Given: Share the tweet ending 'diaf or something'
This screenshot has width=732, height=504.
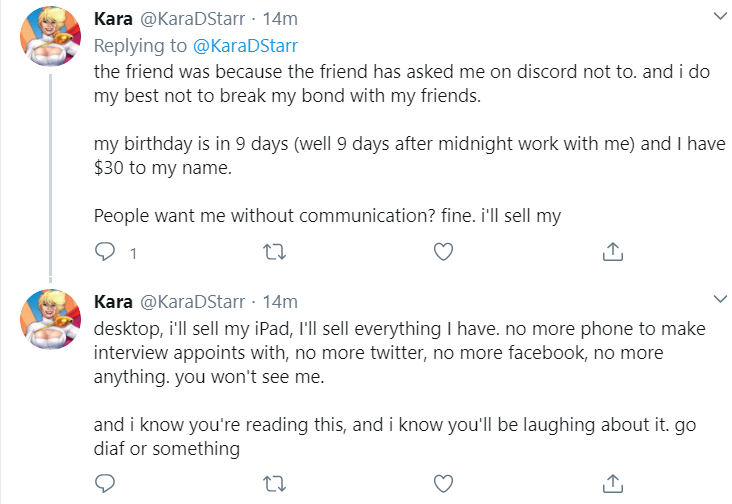Looking at the screenshot, I should click(612, 483).
